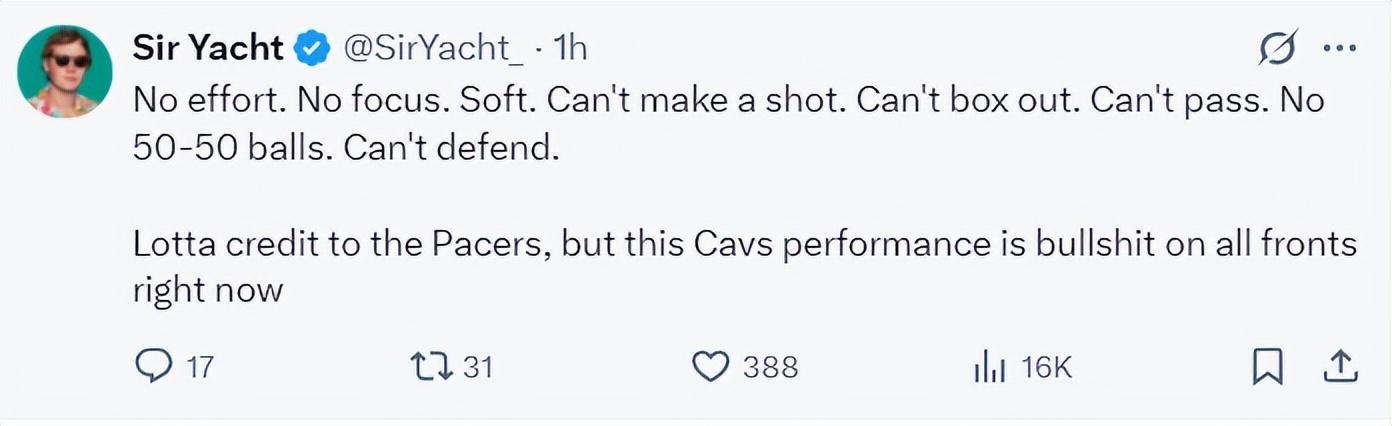Click the 16K views count
This screenshot has height=426, width=1392.
pyautogui.click(x=1046, y=368)
